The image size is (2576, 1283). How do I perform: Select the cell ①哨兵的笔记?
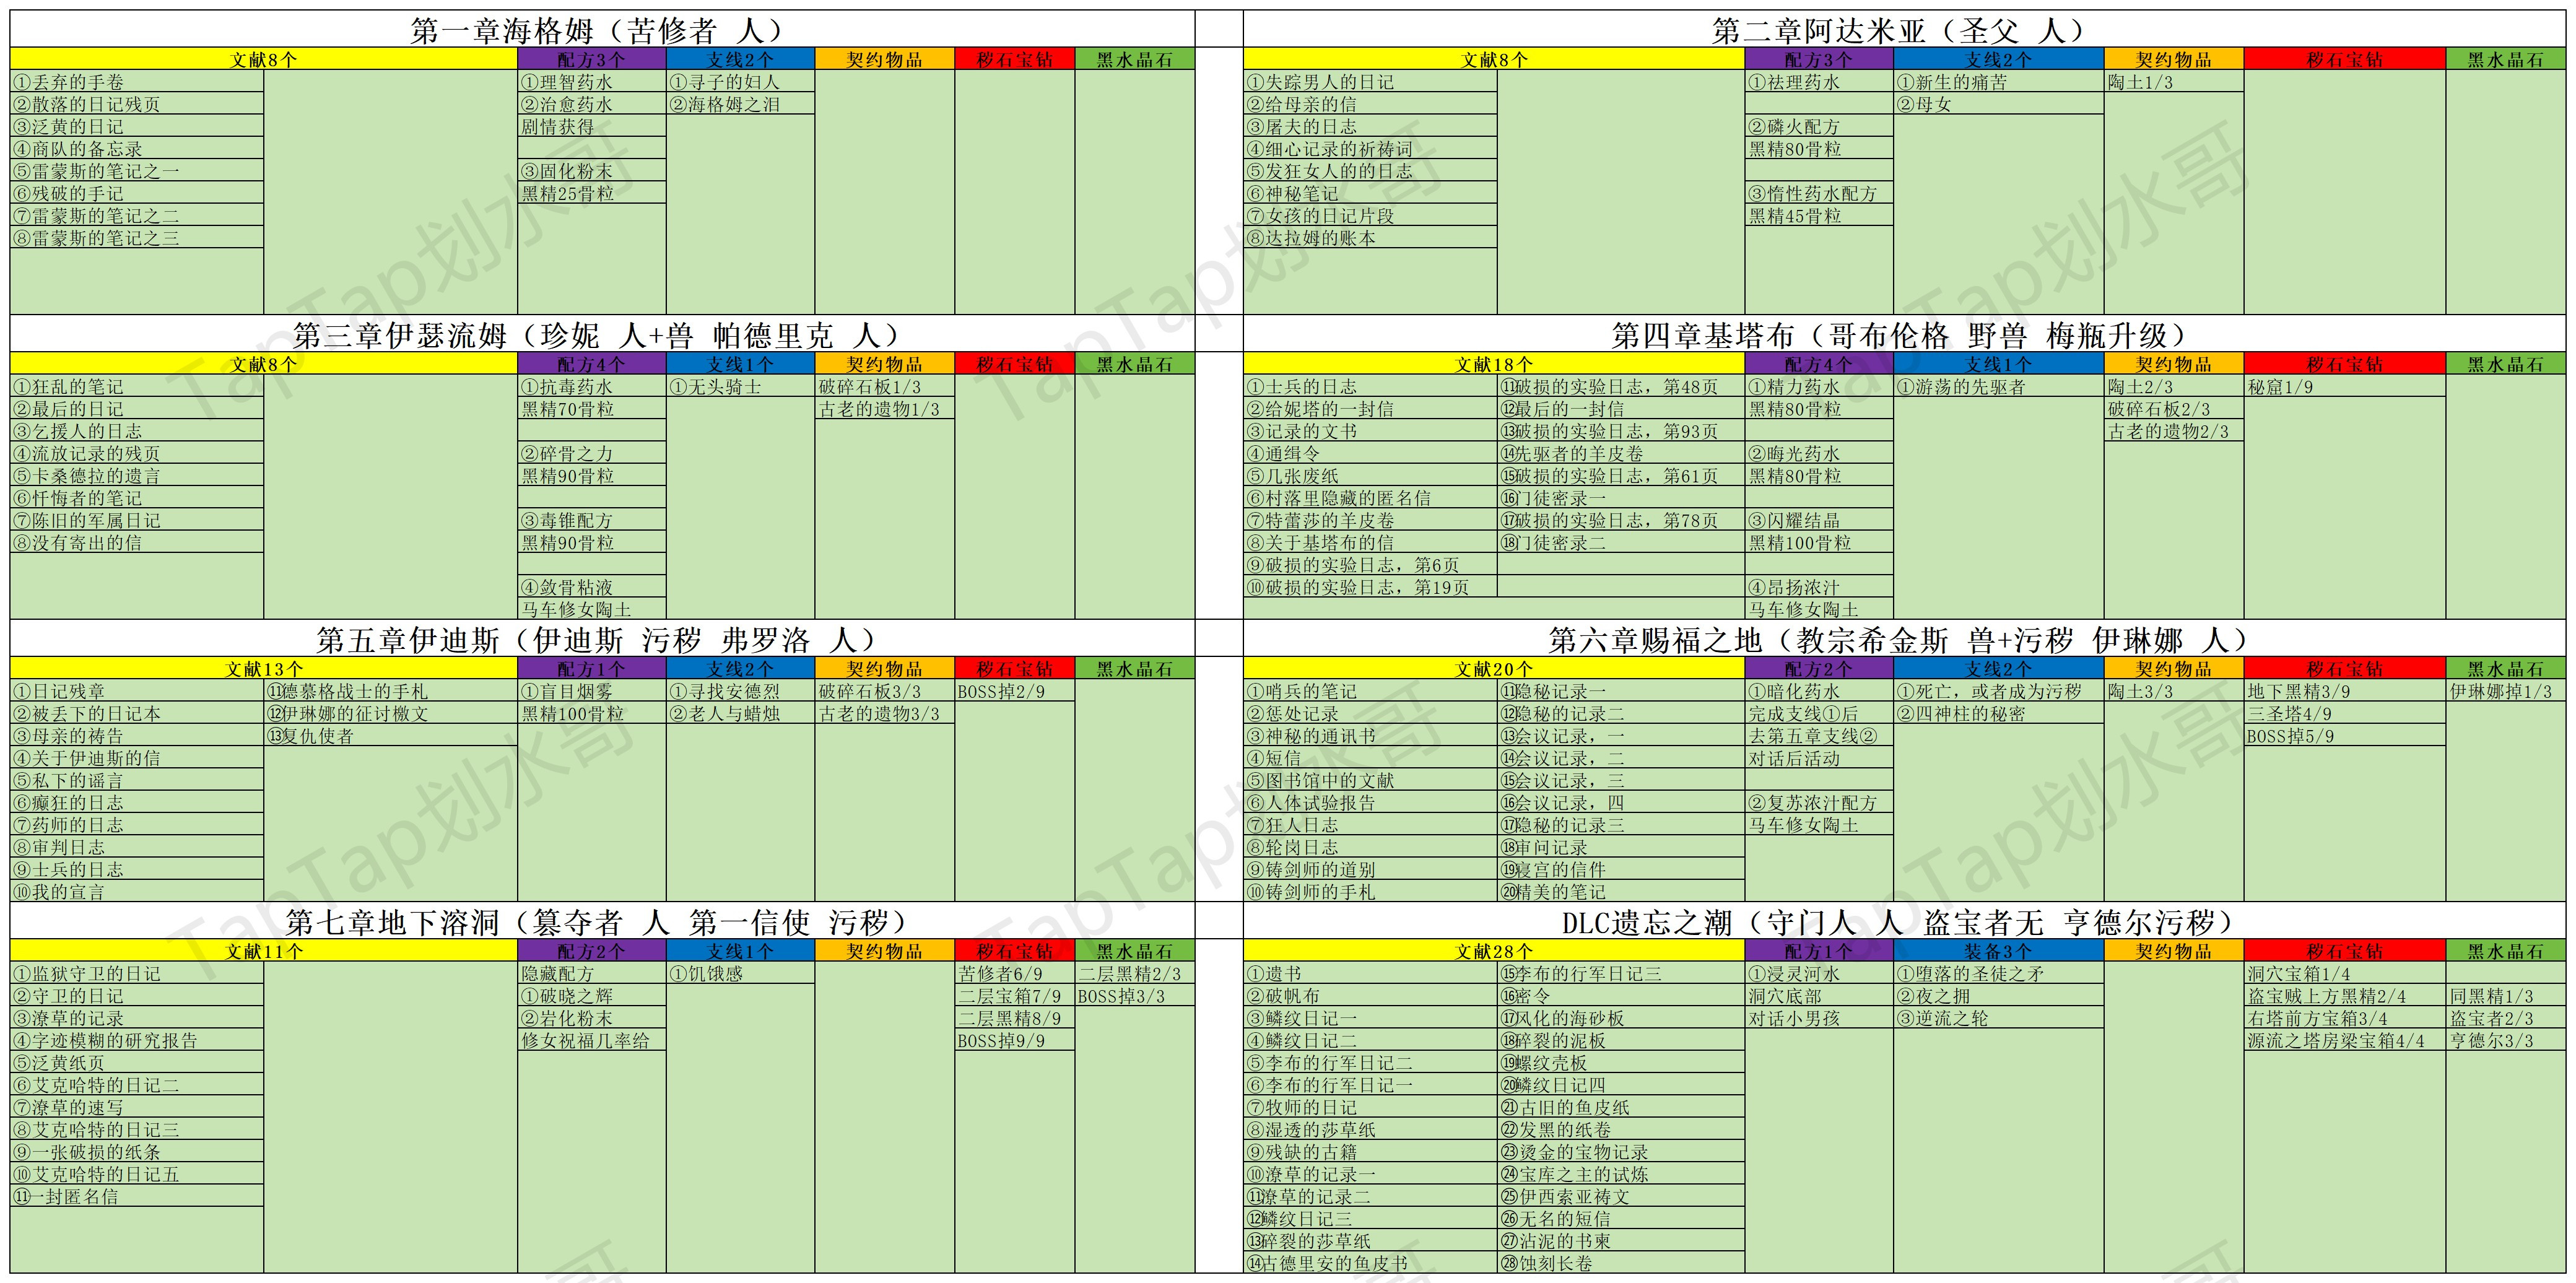1371,691
